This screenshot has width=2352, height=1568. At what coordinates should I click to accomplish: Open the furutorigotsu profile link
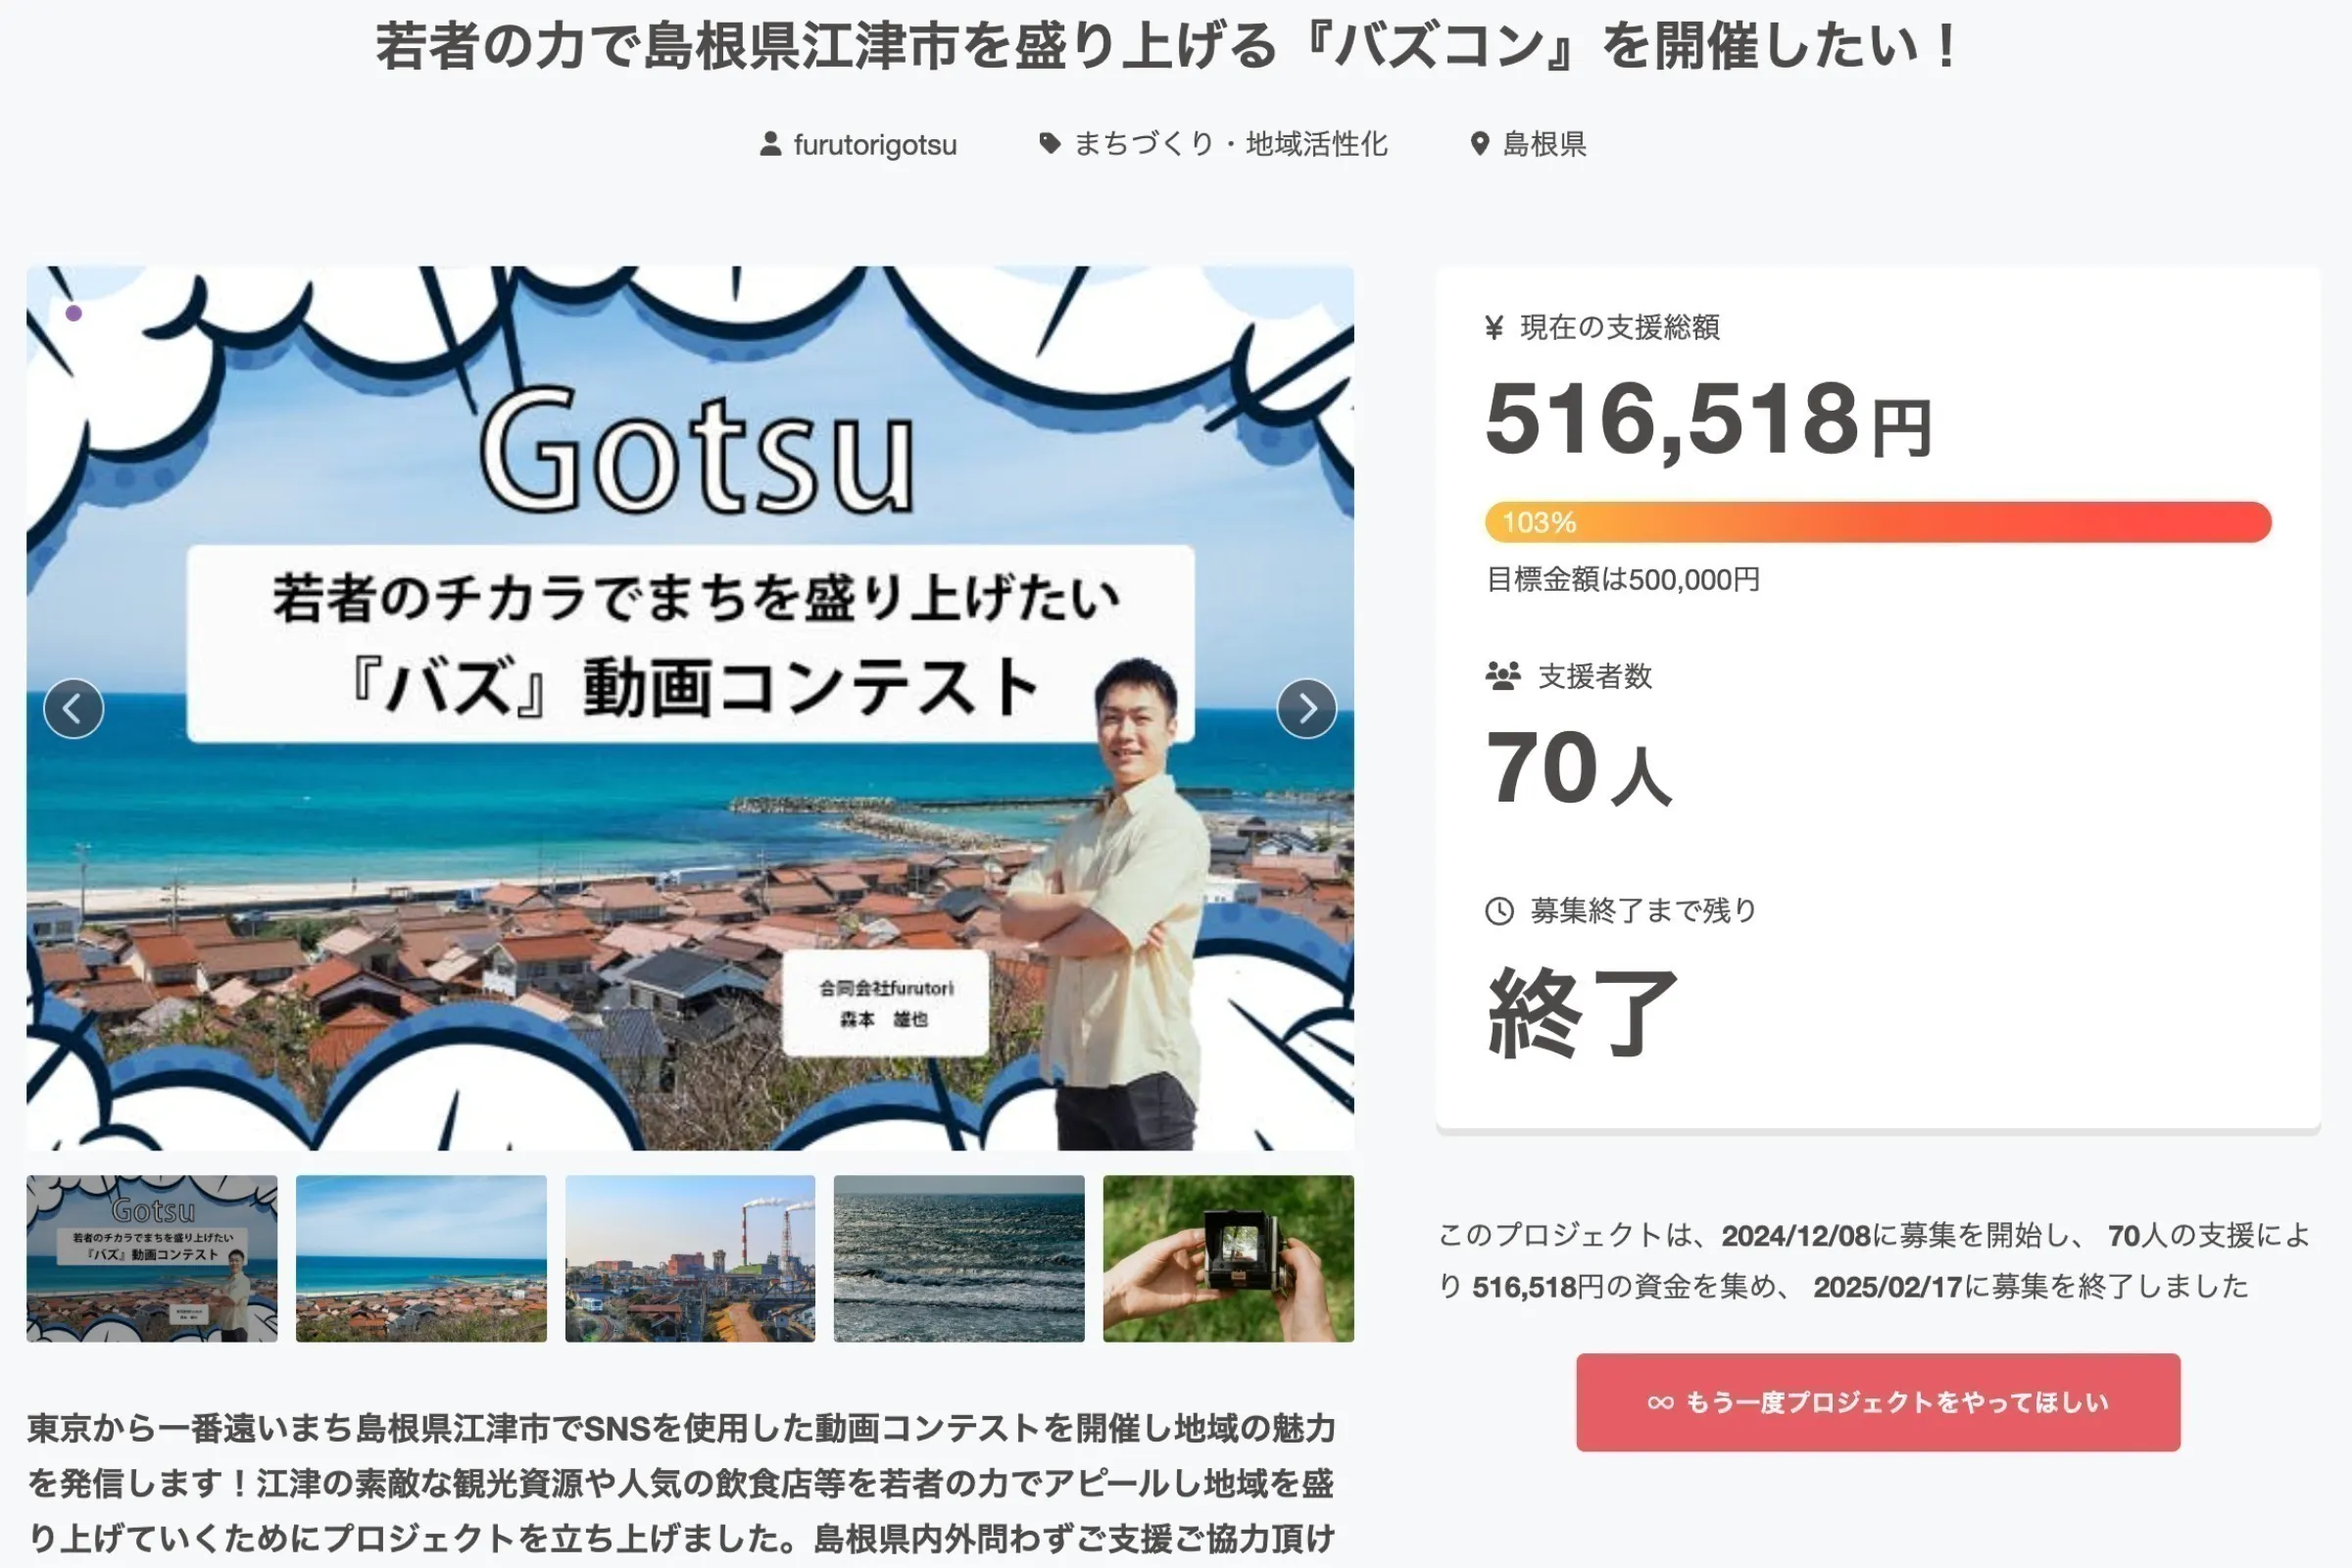tap(875, 145)
